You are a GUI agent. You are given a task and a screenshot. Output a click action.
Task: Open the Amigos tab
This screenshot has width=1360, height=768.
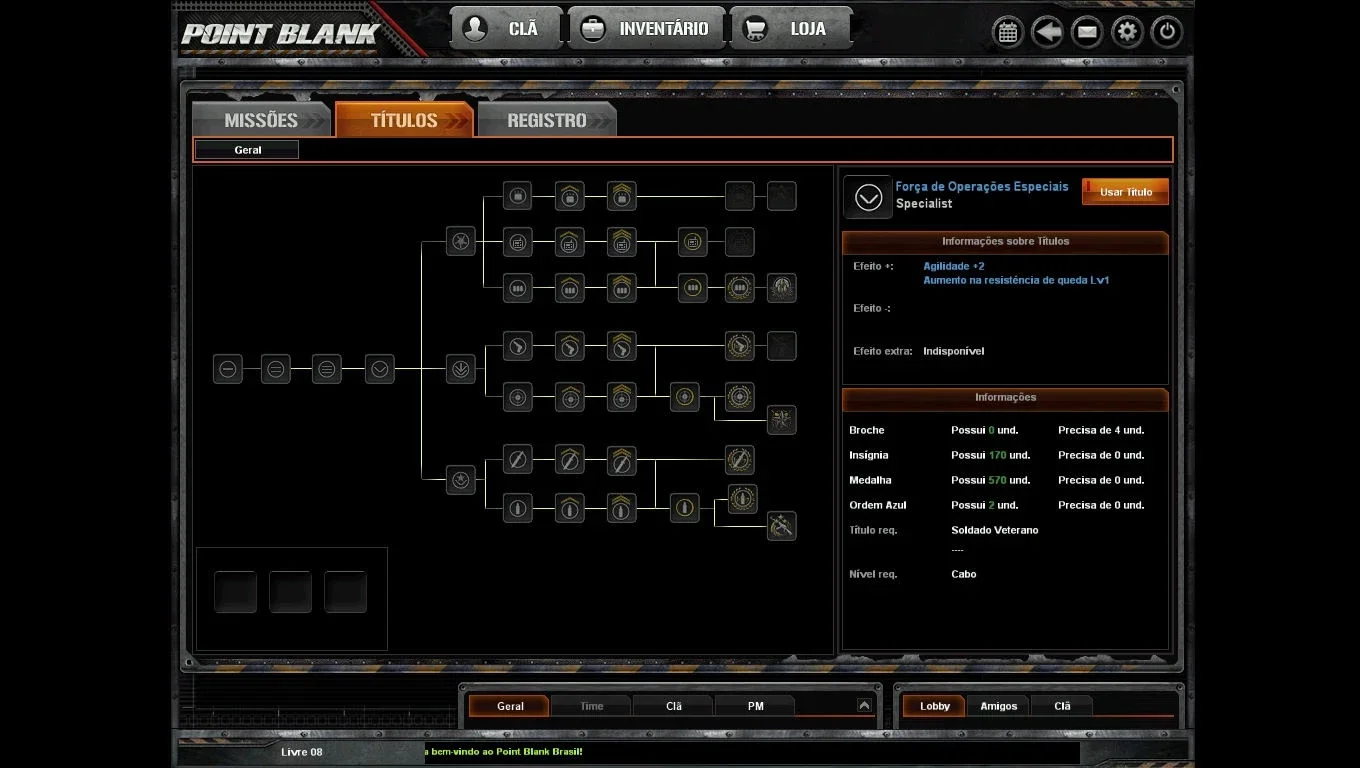[998, 706]
